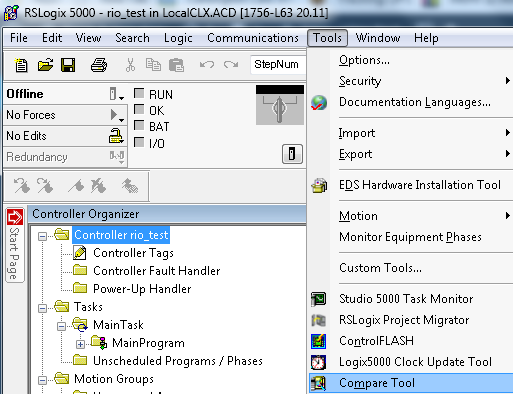Click the StepNum search input field

click(x=278, y=64)
